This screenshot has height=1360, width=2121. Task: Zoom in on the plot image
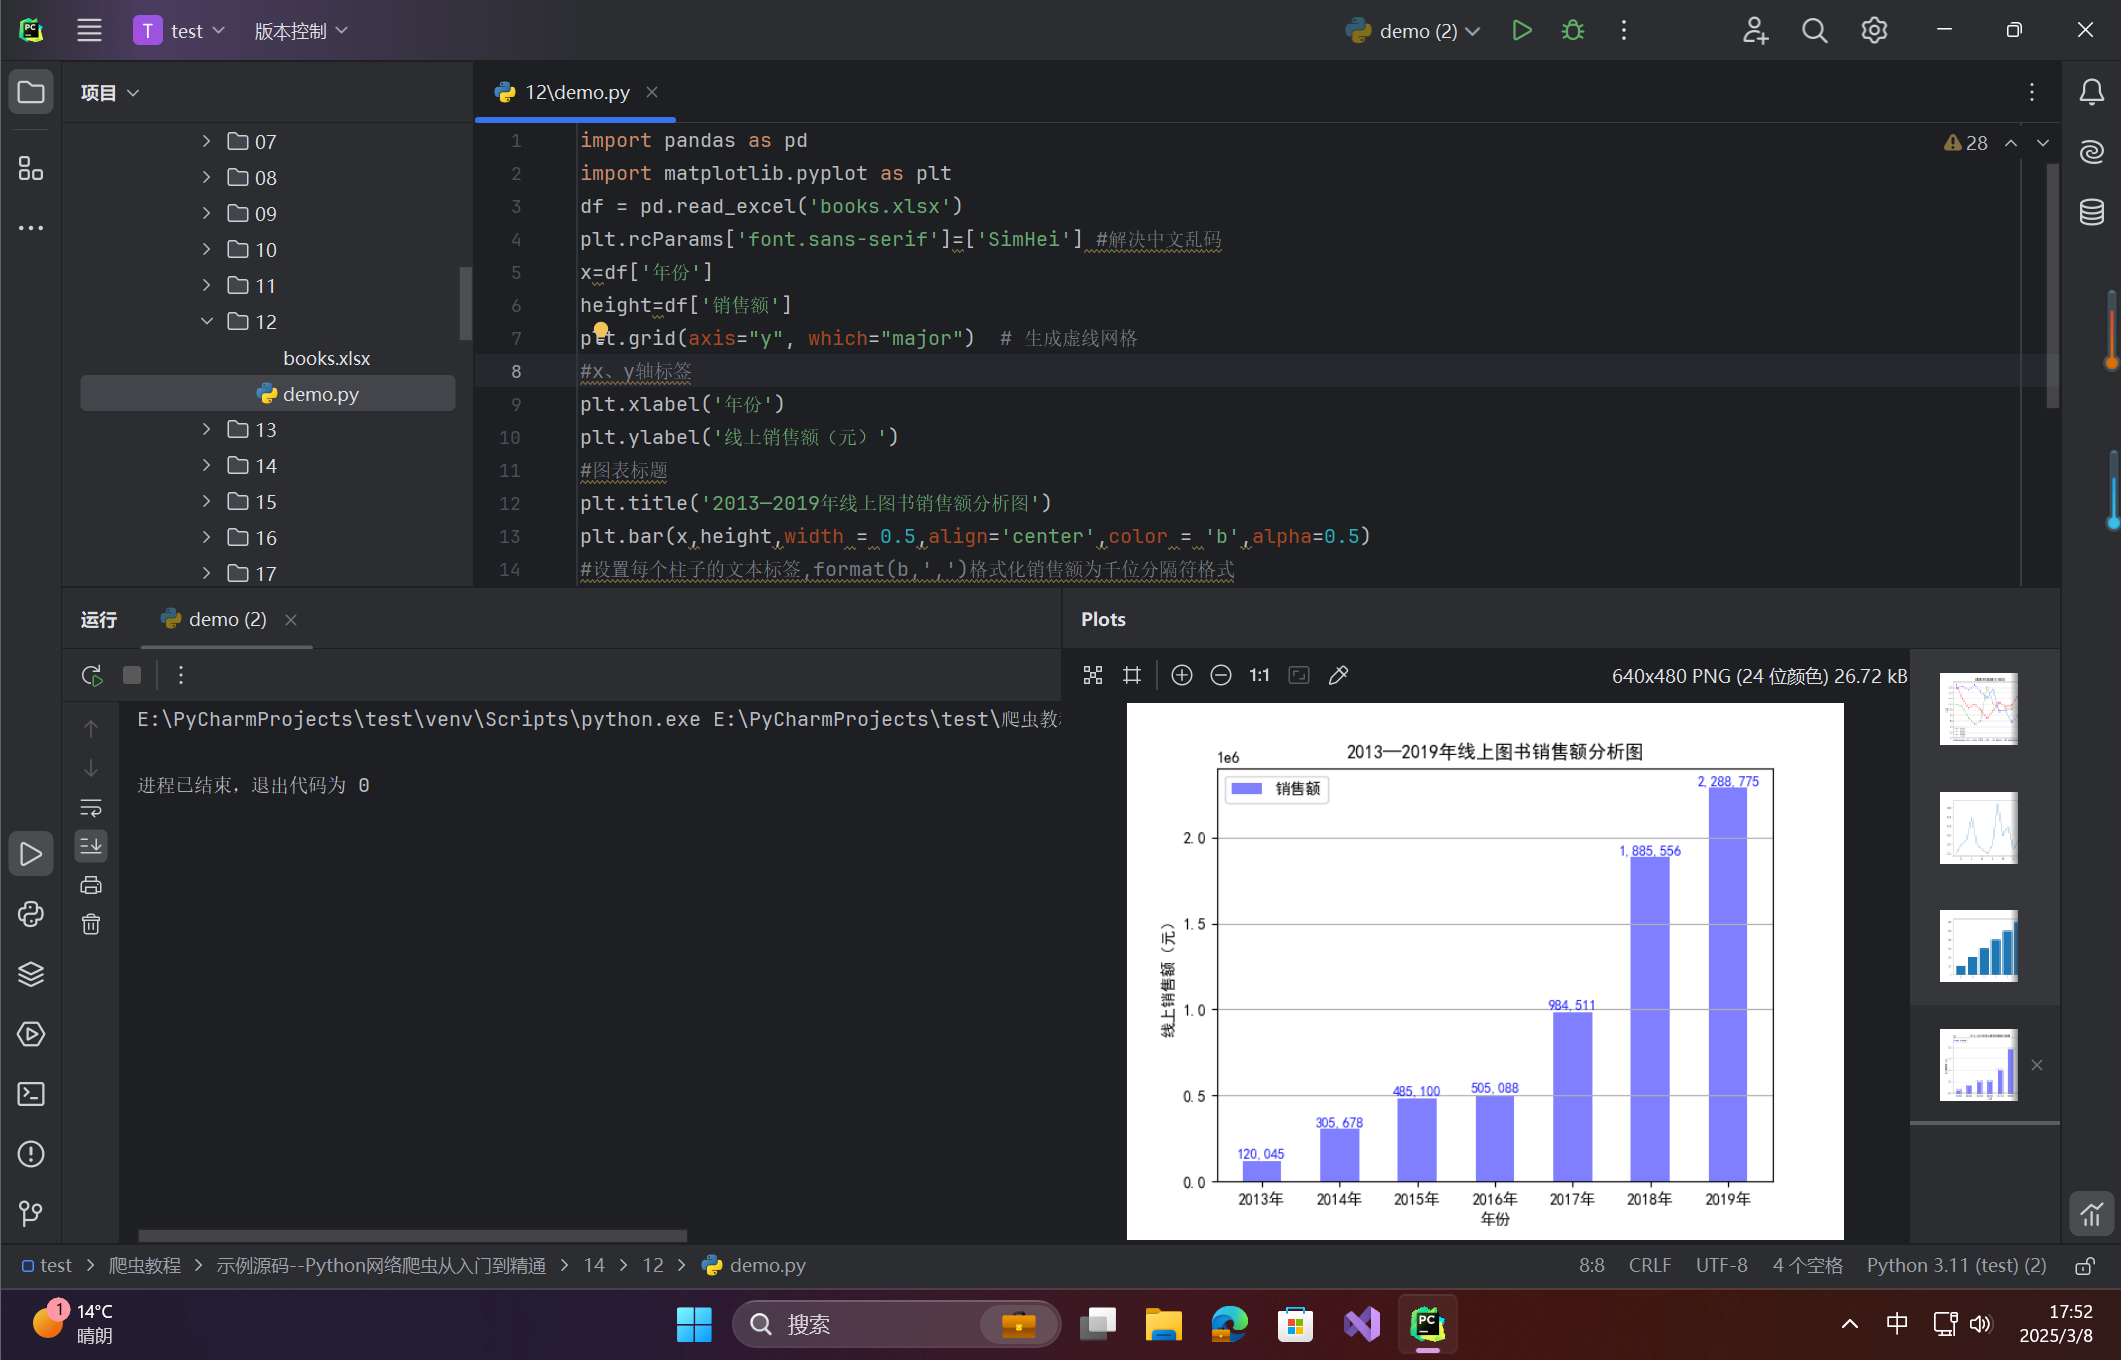pyautogui.click(x=1181, y=675)
